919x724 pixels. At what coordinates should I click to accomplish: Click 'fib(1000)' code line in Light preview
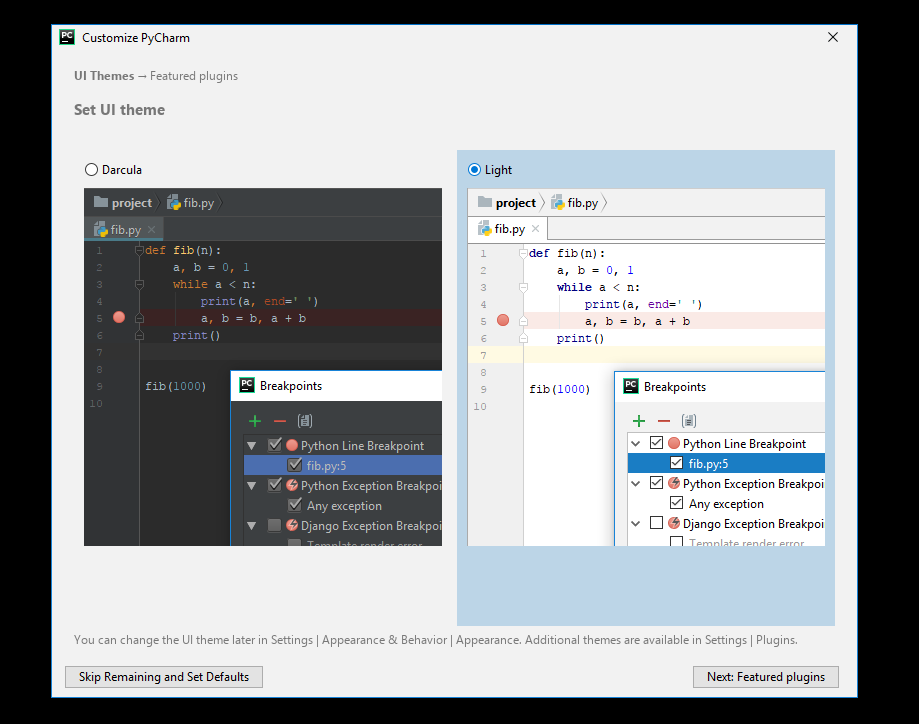560,389
